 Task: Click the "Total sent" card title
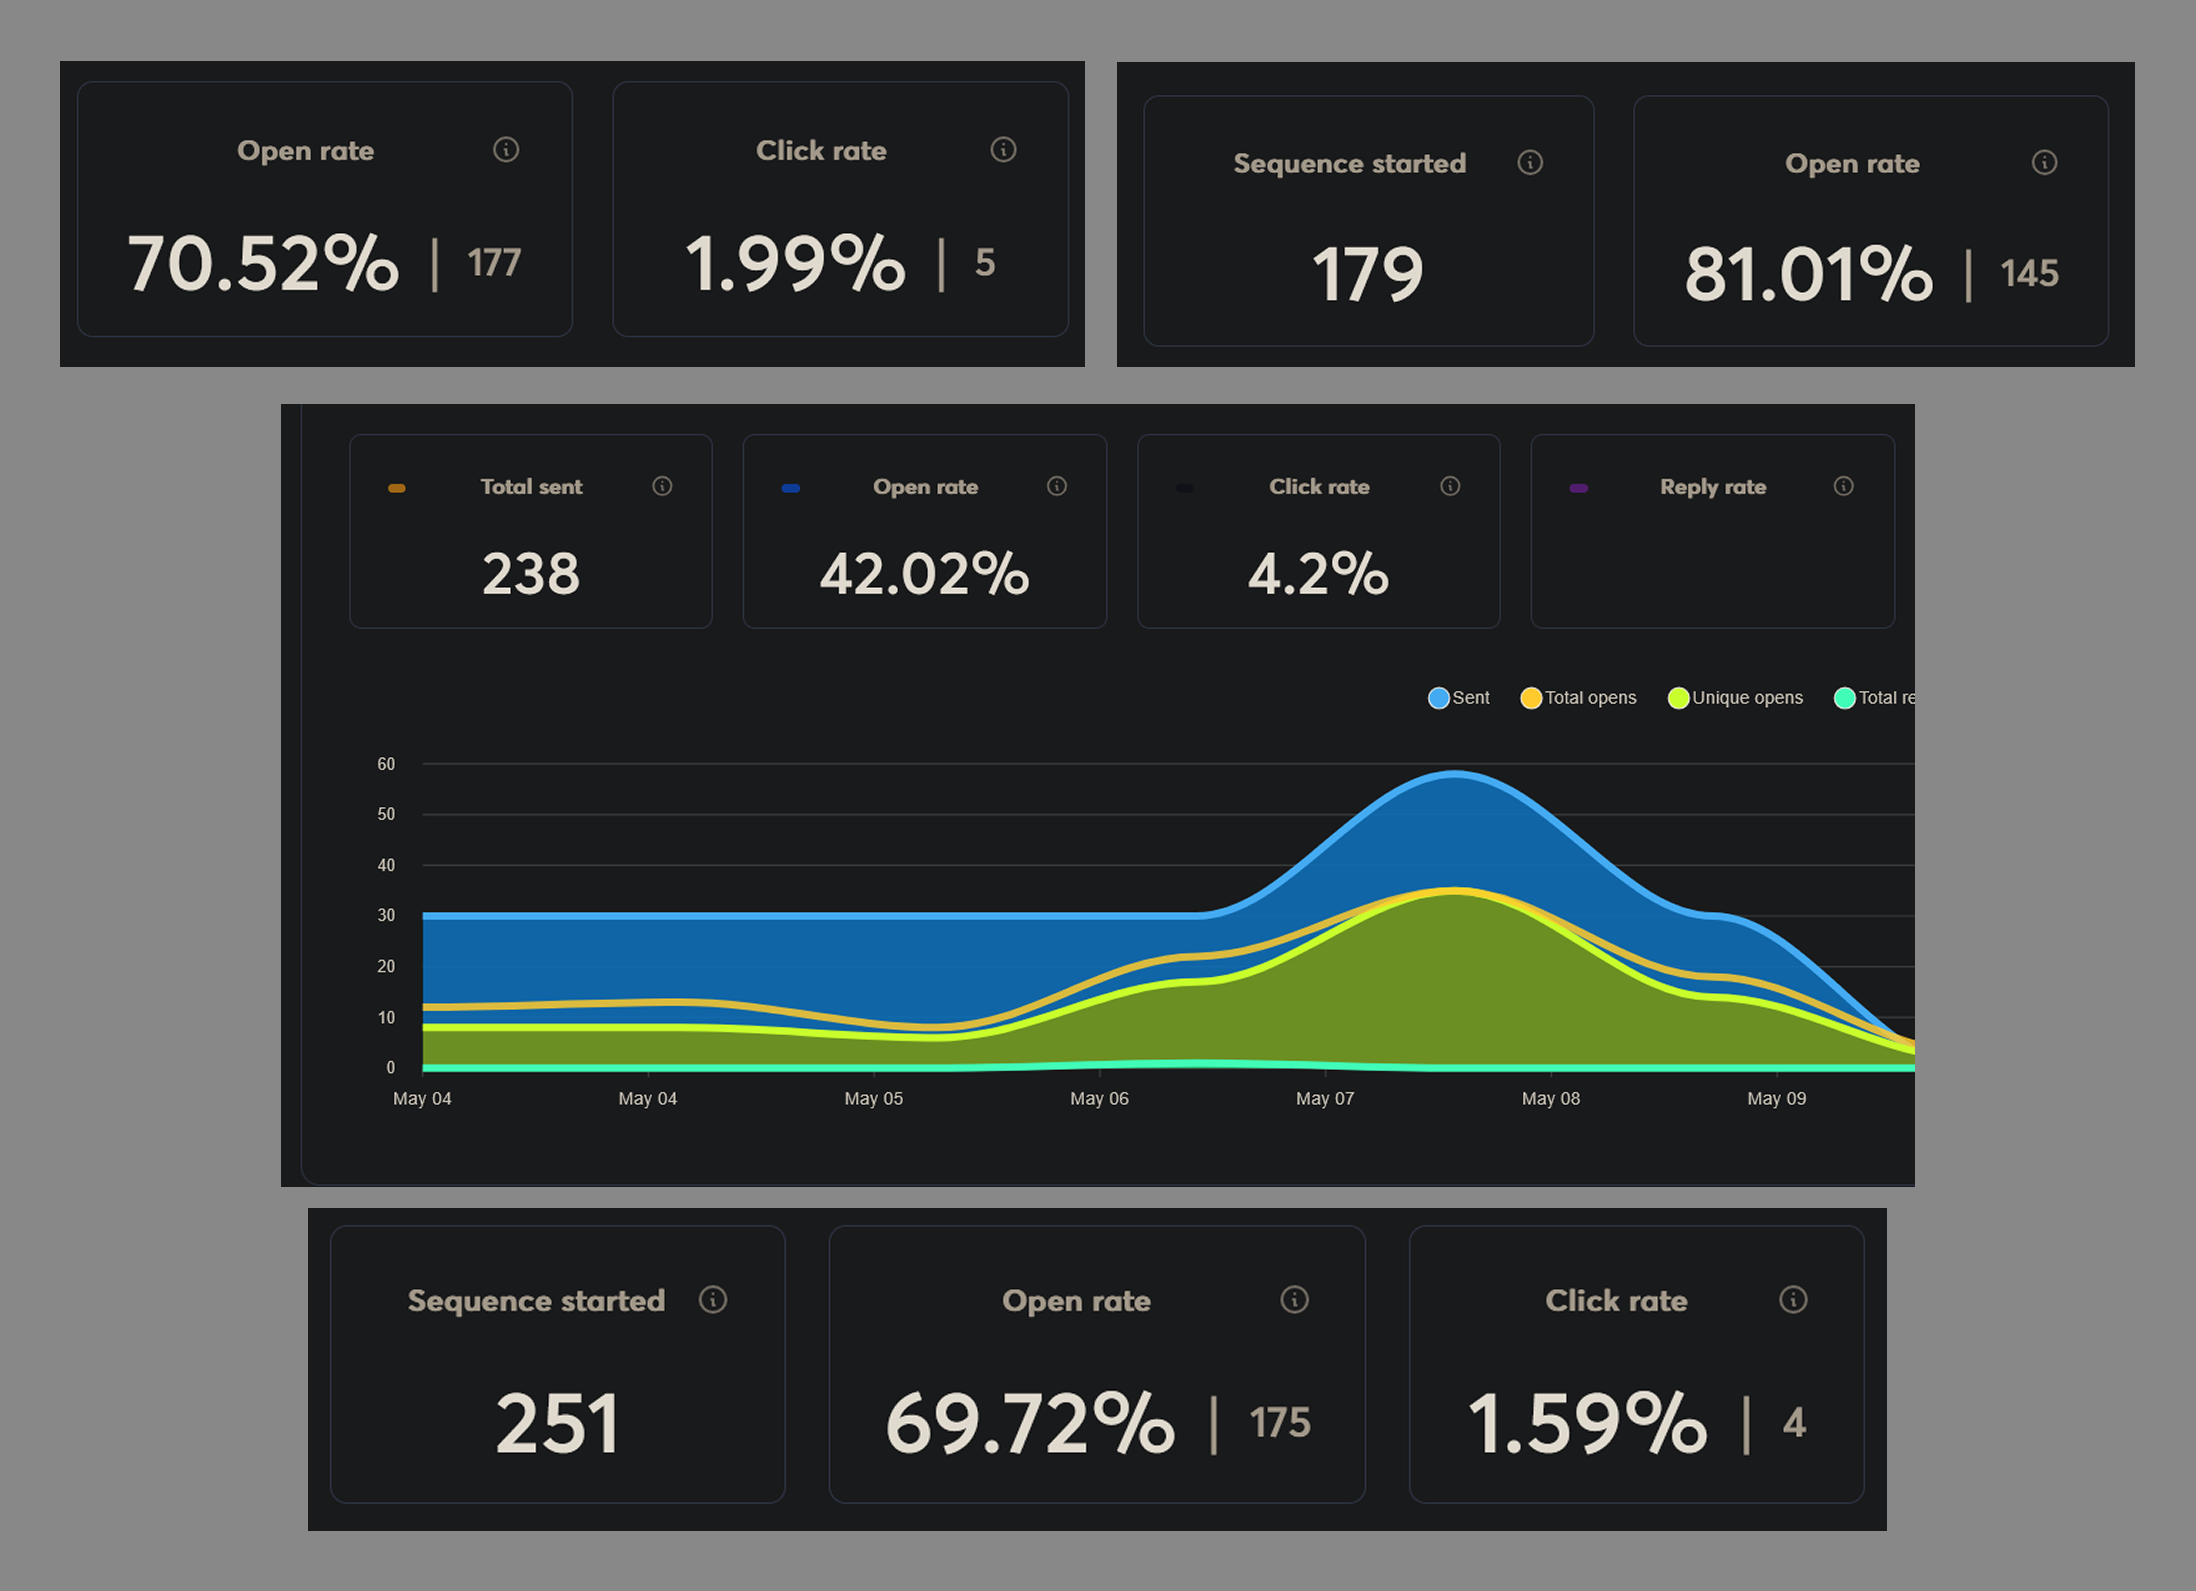point(531,487)
